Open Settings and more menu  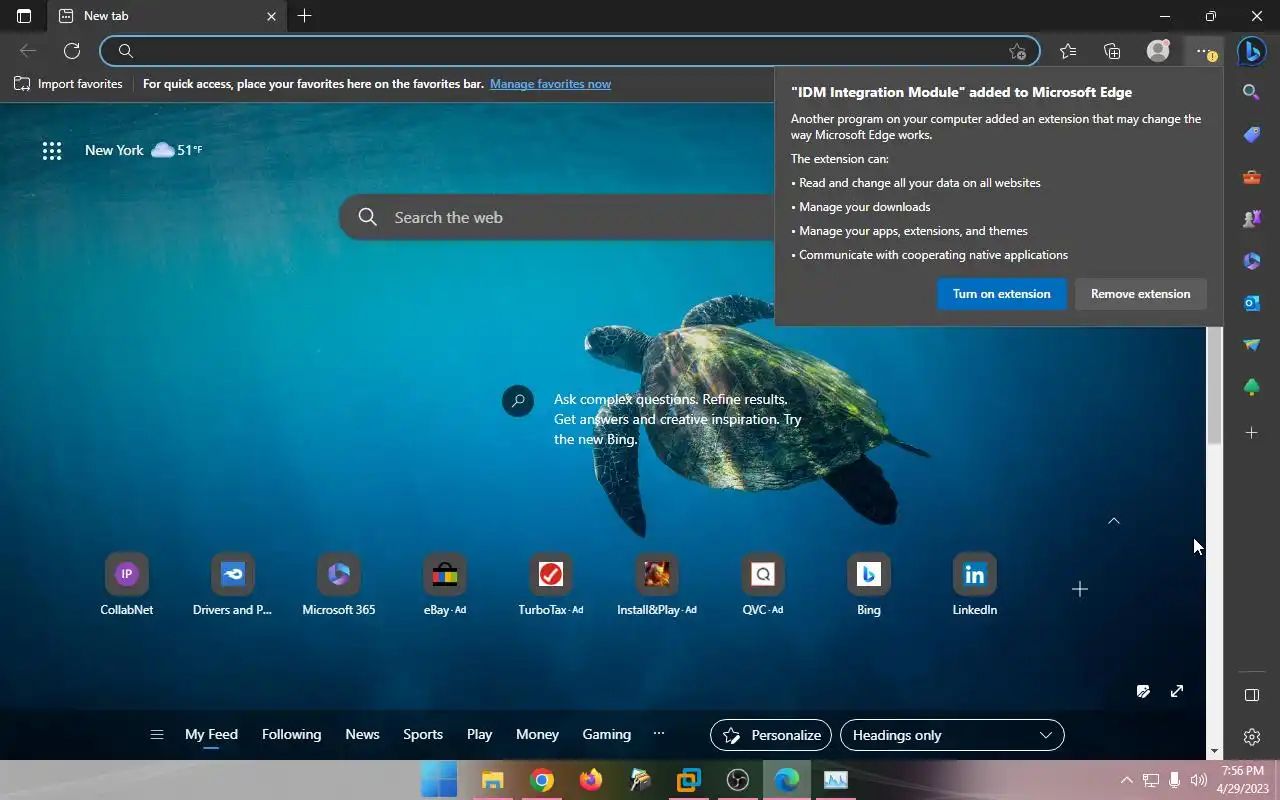coord(1204,51)
